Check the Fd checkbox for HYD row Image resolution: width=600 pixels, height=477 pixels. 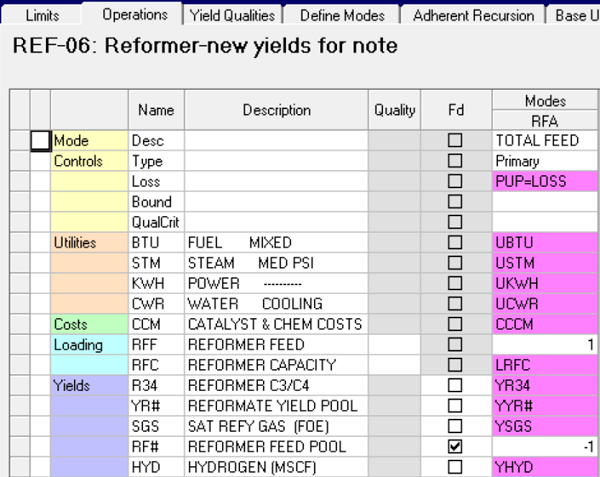pyautogui.click(x=455, y=467)
